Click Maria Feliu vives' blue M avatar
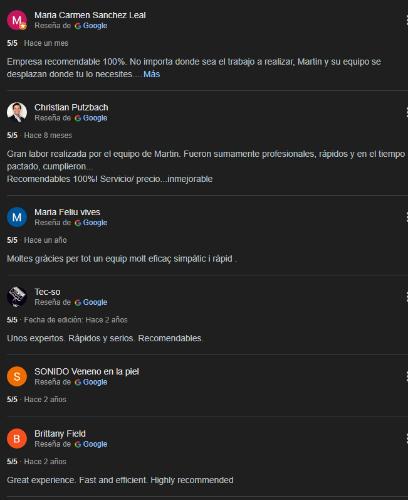The image size is (408, 500). pyautogui.click(x=17, y=217)
